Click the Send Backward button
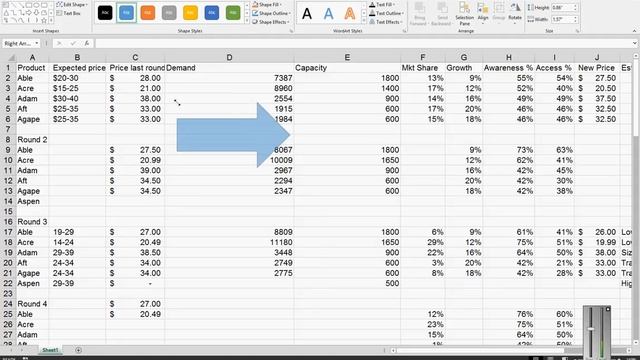 441,13
